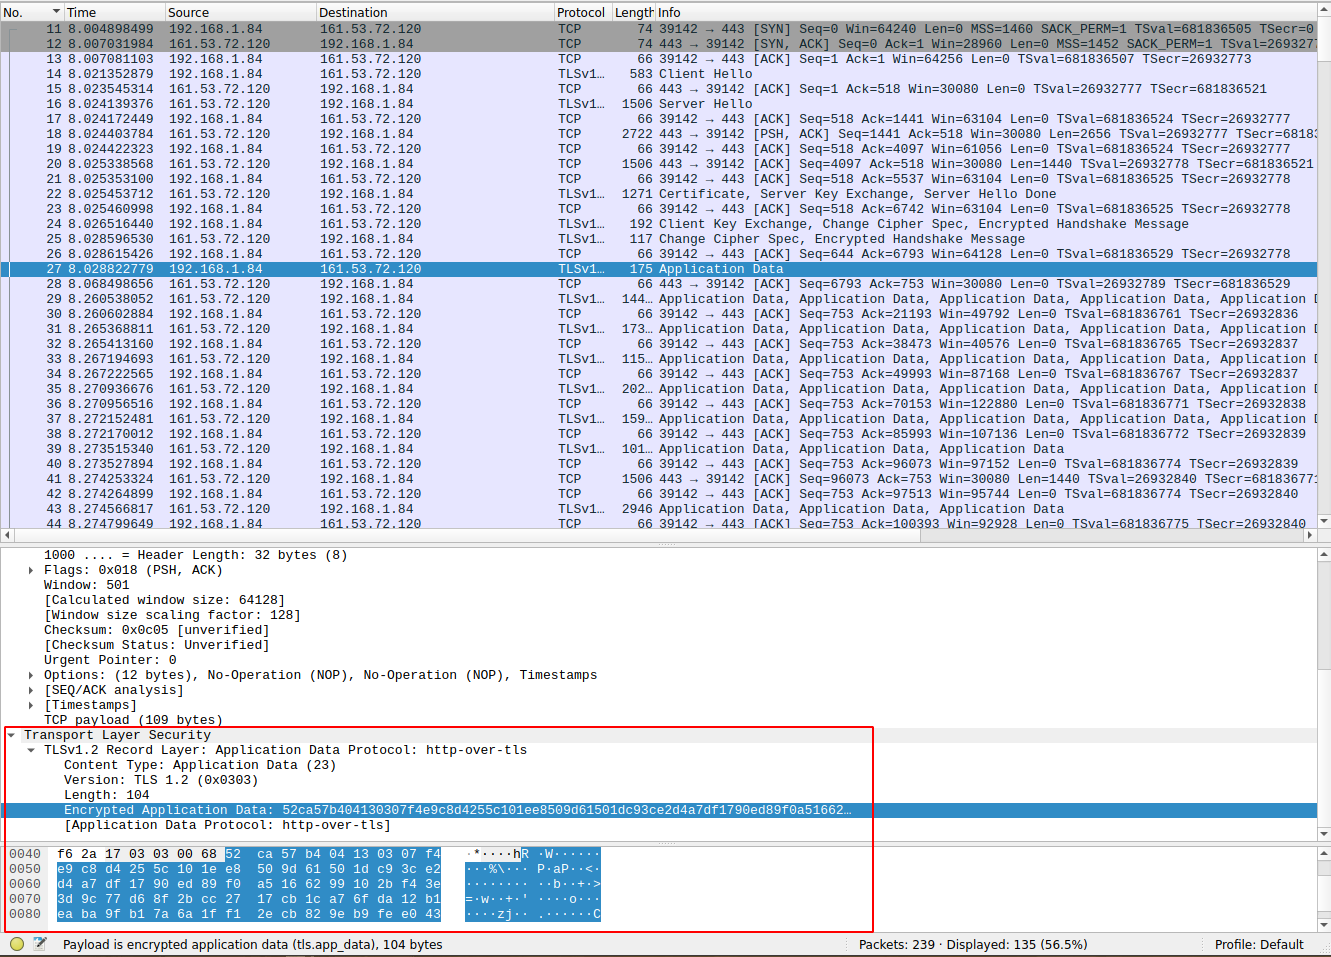Click packet list horizontal scrollbar right arrow
Screen dimensions: 1331x957
click(1310, 535)
